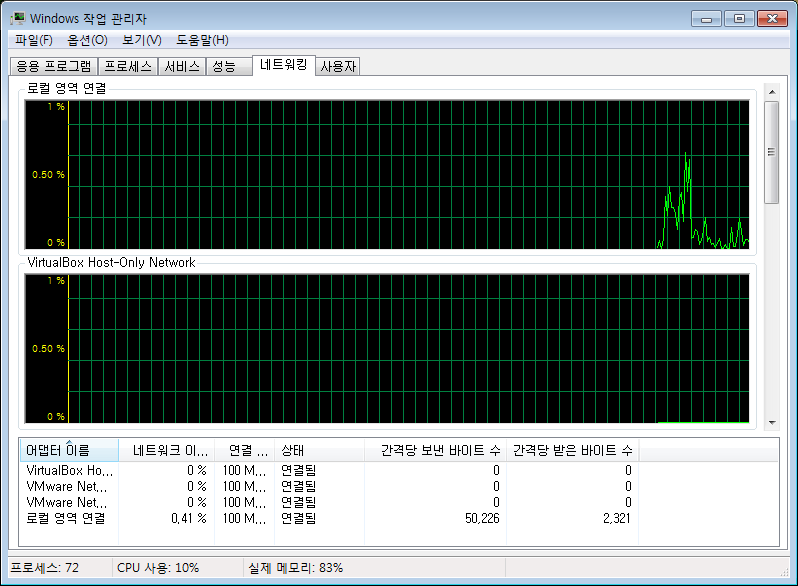Screen dimensions: 798x586
Task: Sort by 어댑터 이름 column header
Action: 69,450
